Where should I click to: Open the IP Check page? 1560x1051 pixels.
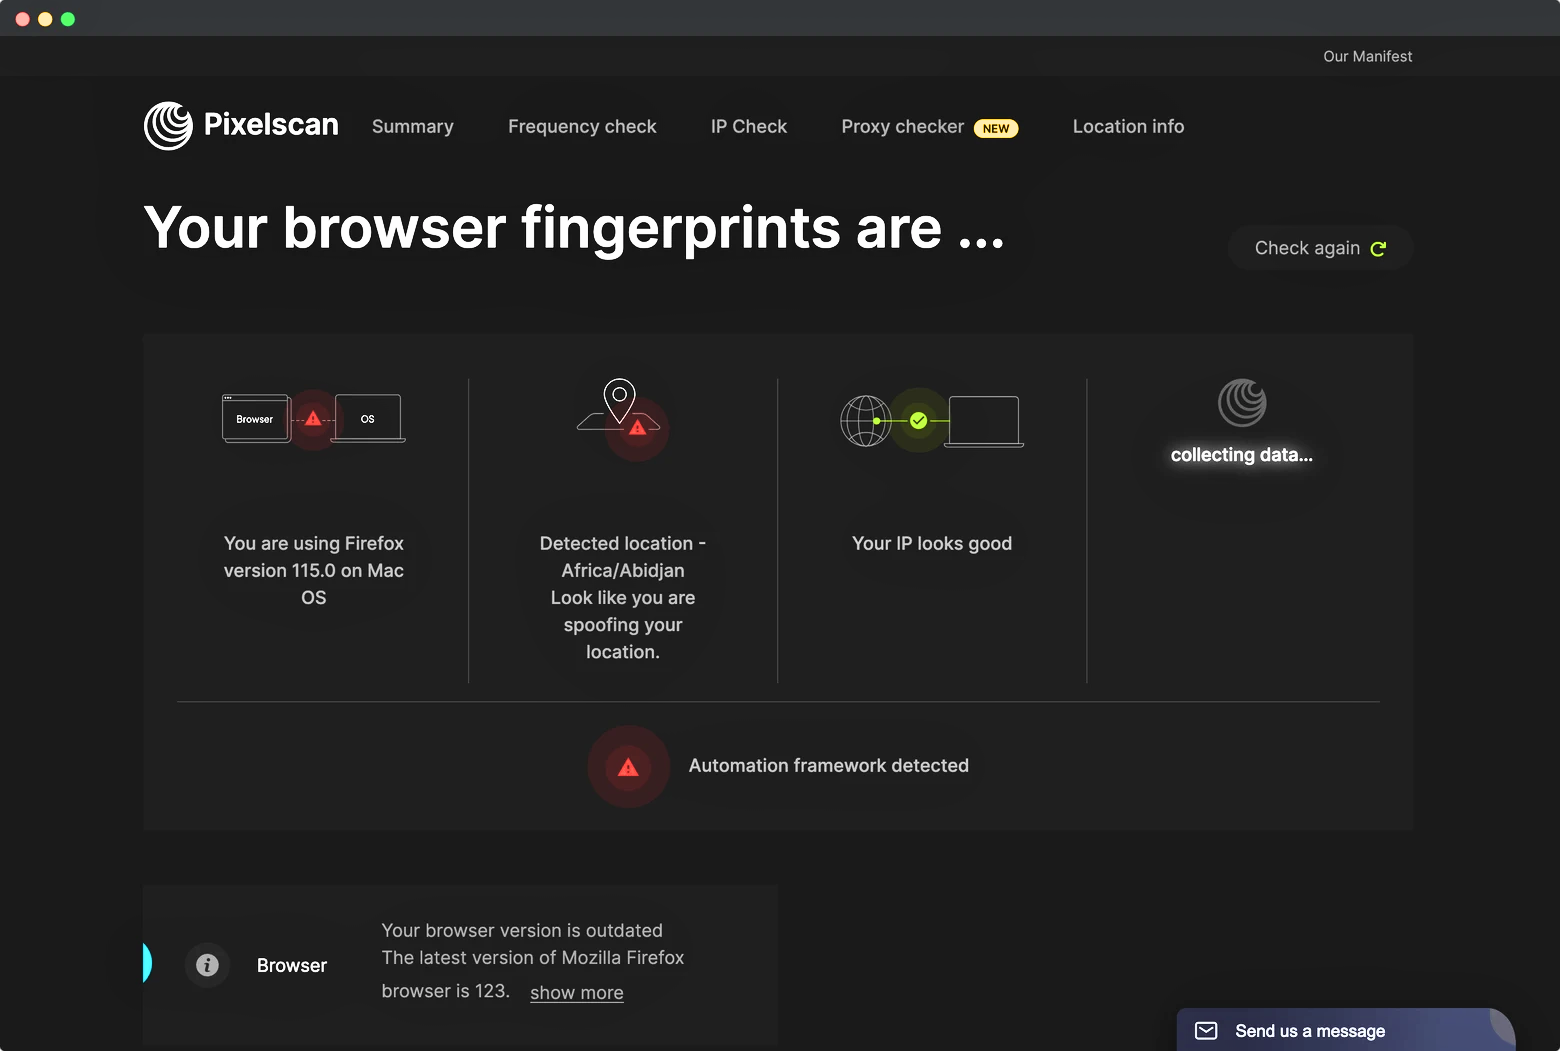748,127
